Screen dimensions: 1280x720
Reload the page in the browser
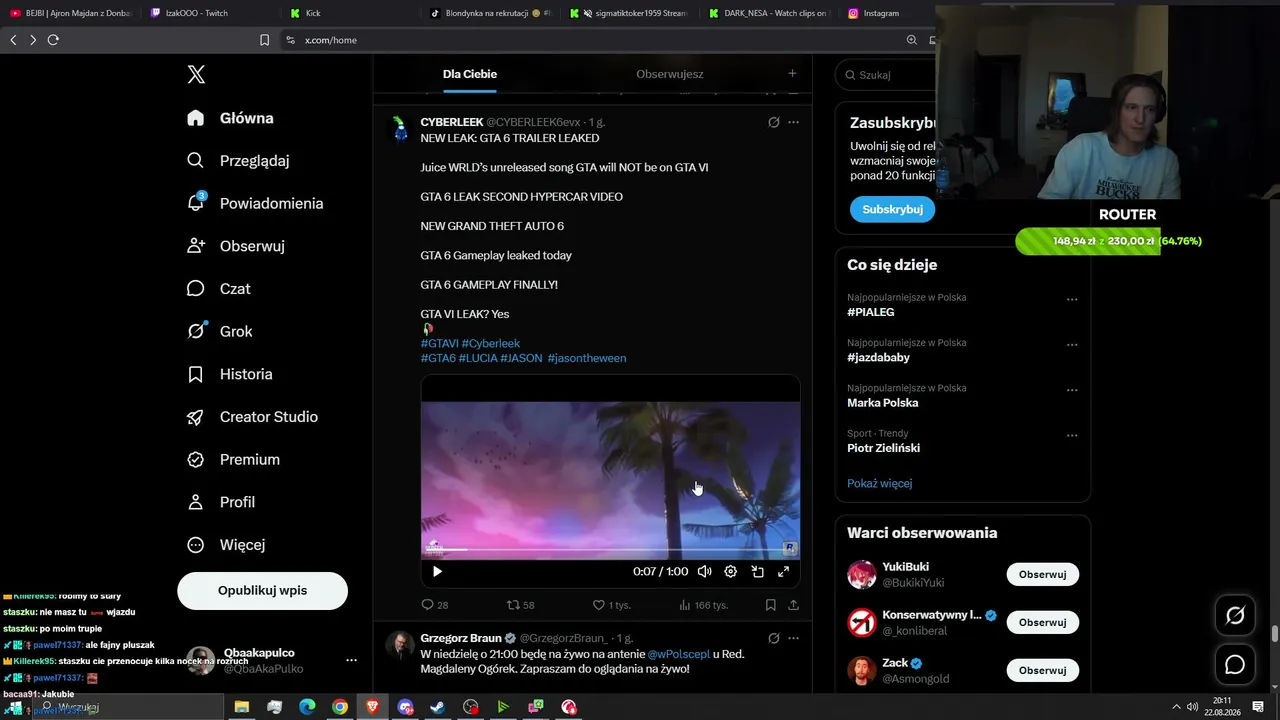tap(53, 40)
